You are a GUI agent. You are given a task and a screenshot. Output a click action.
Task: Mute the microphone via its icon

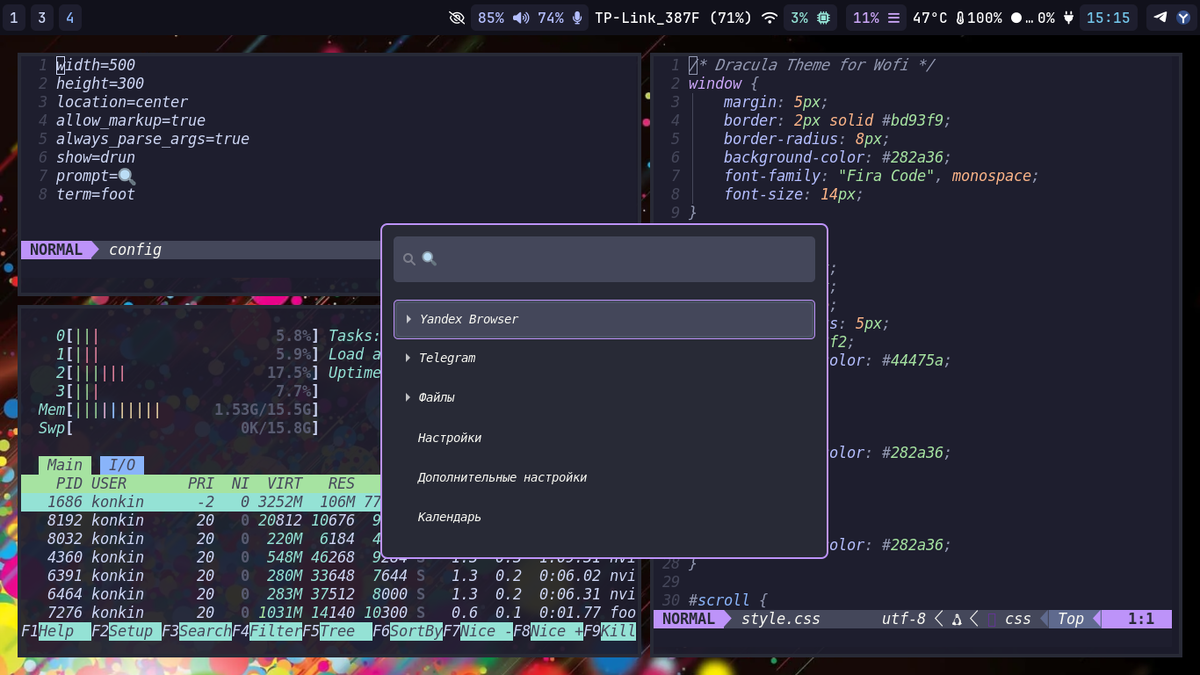pyautogui.click(x=577, y=18)
